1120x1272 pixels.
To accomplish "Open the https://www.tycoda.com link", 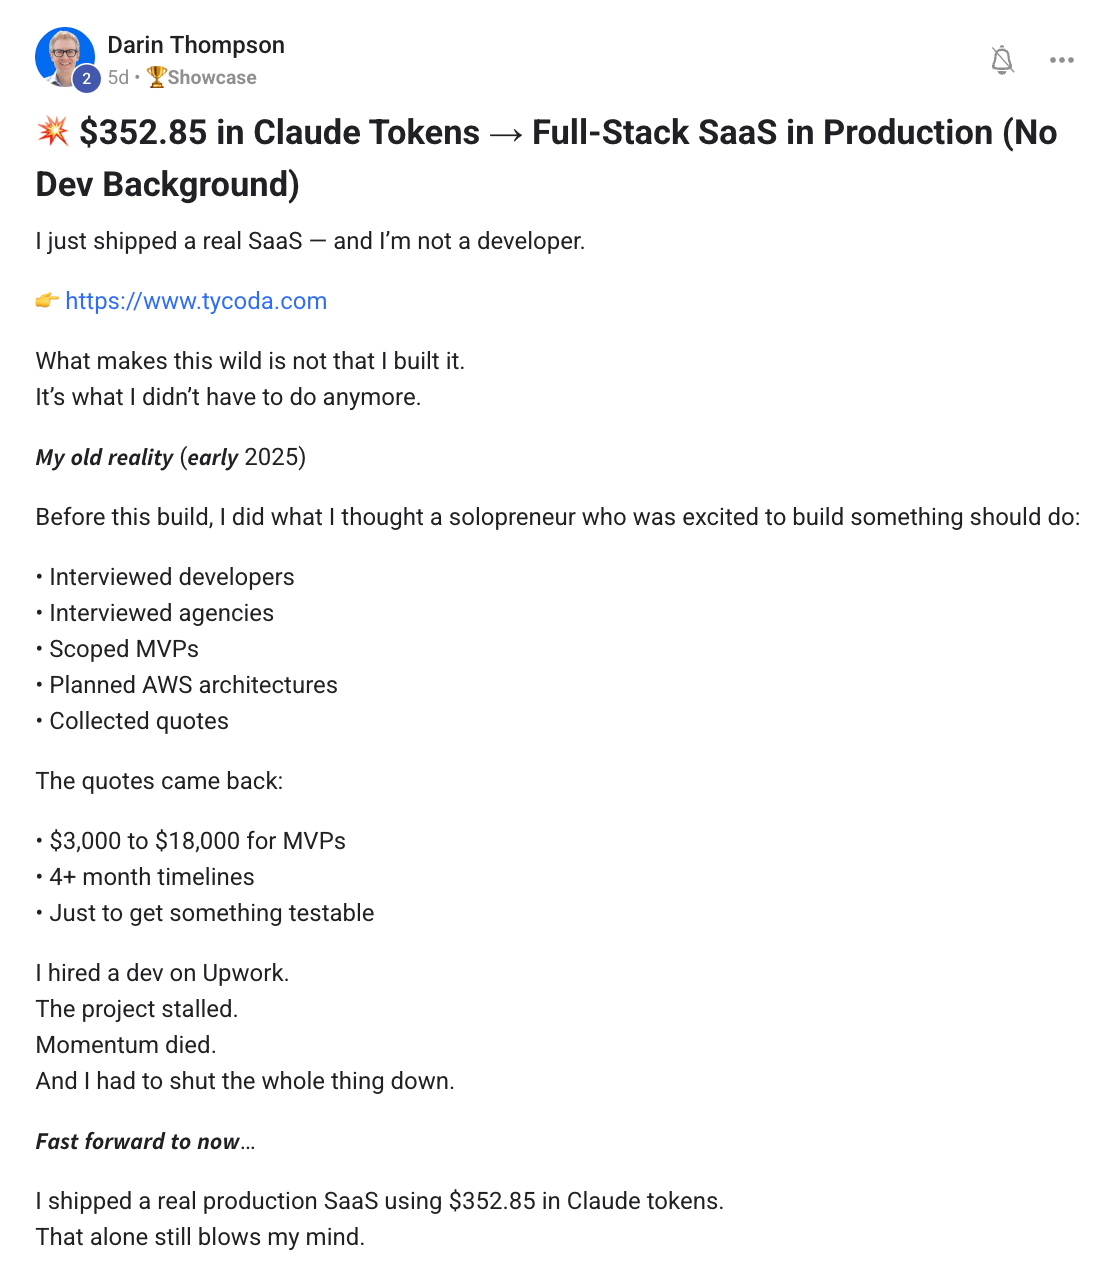I will [196, 301].
